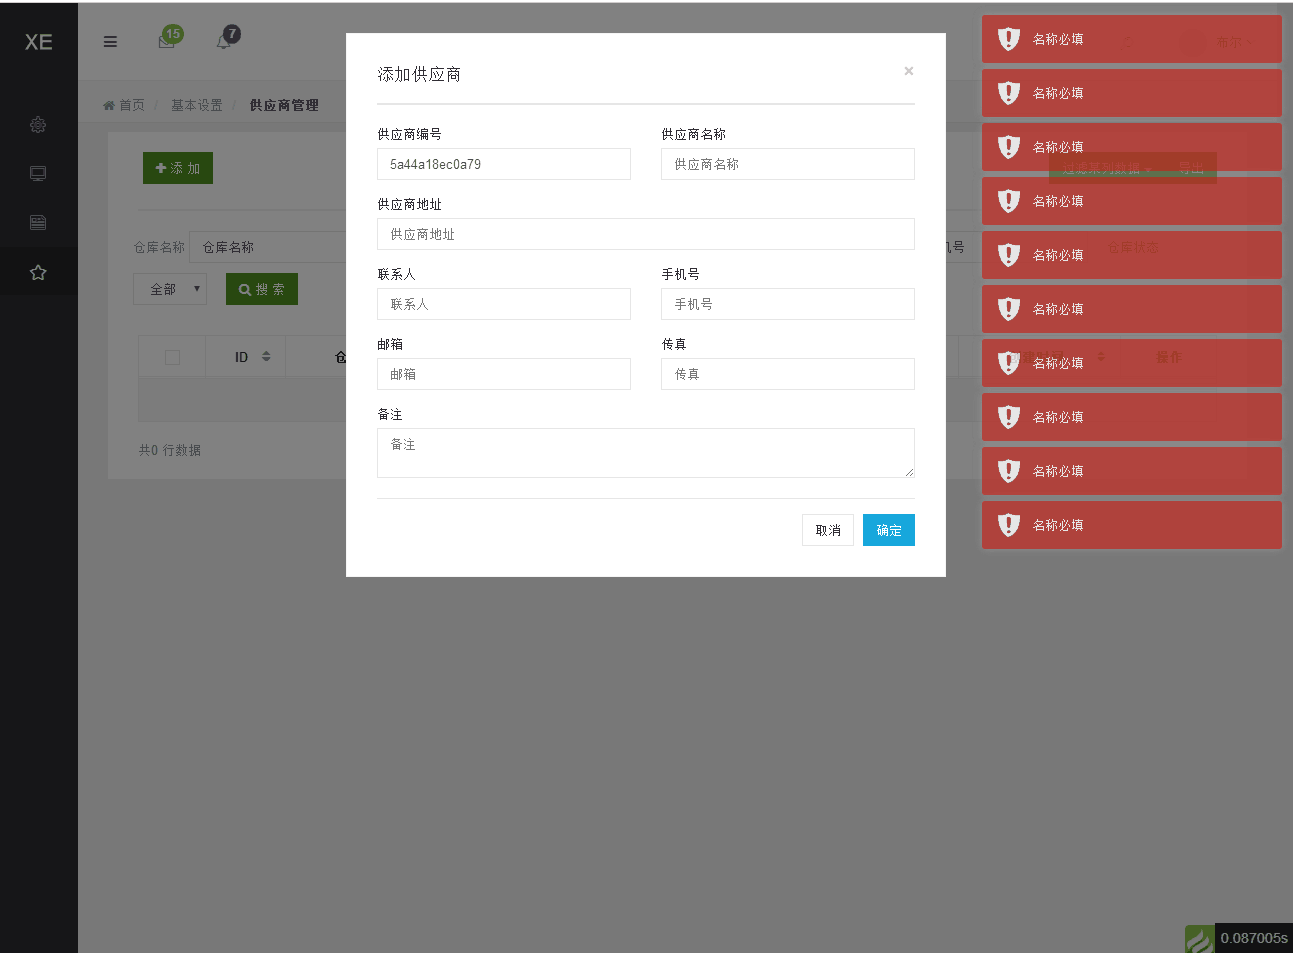The image size is (1293, 953).
Task: Open the settings gear in the sidebar
Action: point(38,125)
